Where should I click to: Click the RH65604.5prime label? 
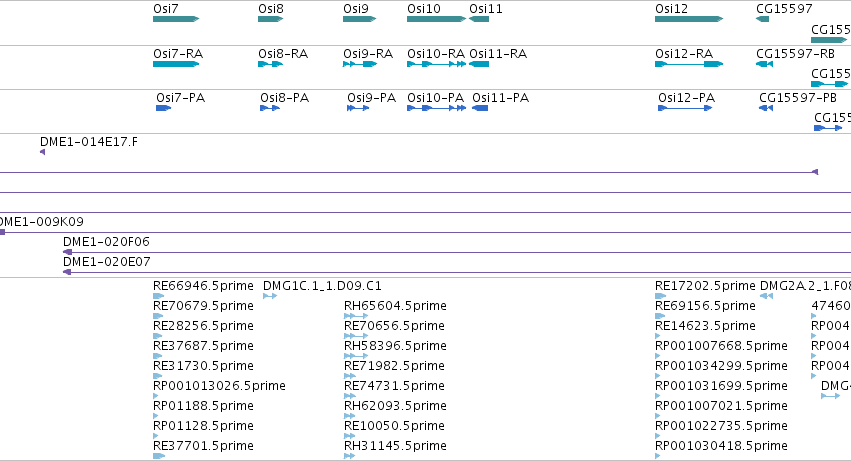click(395, 306)
